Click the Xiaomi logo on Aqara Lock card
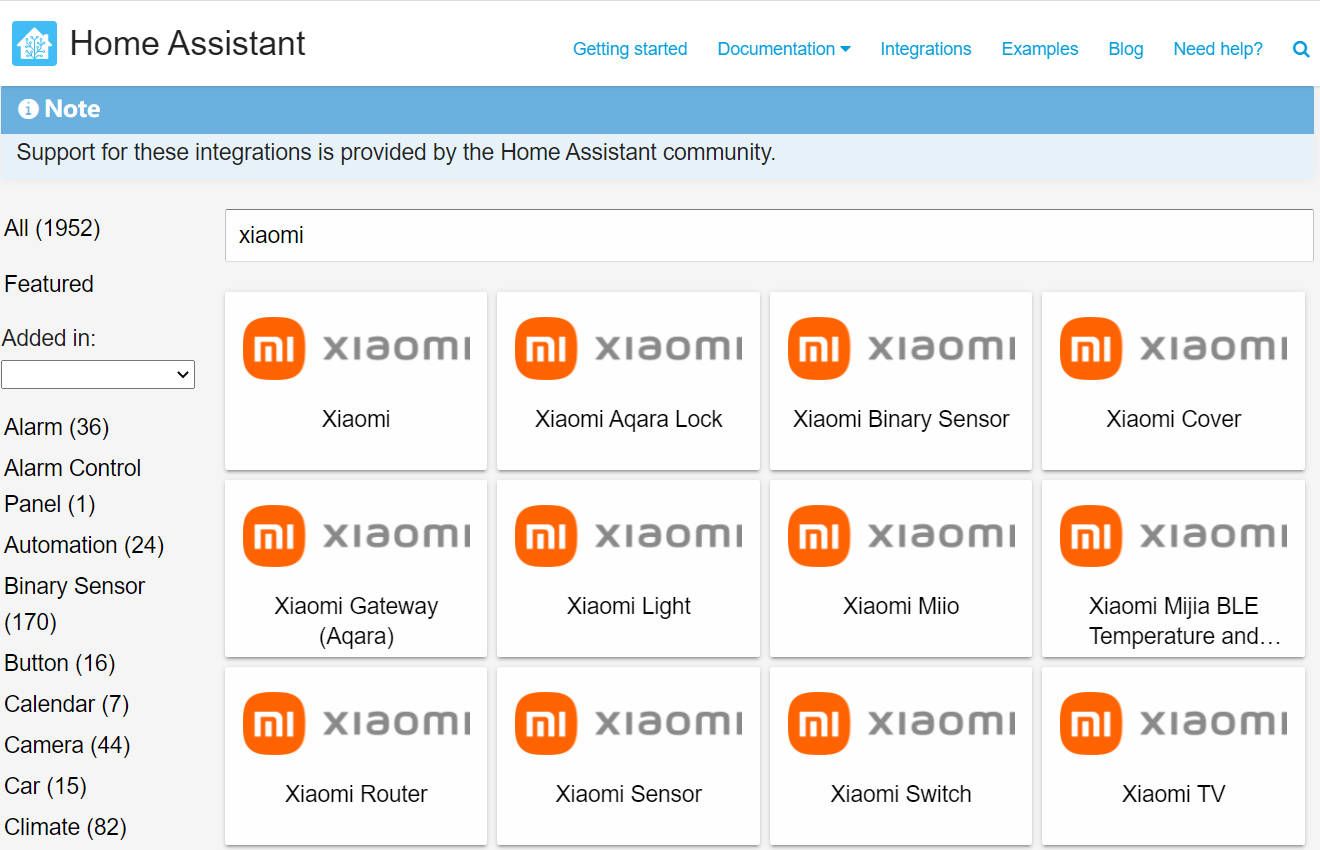The height and width of the screenshot is (850, 1320). click(628, 348)
